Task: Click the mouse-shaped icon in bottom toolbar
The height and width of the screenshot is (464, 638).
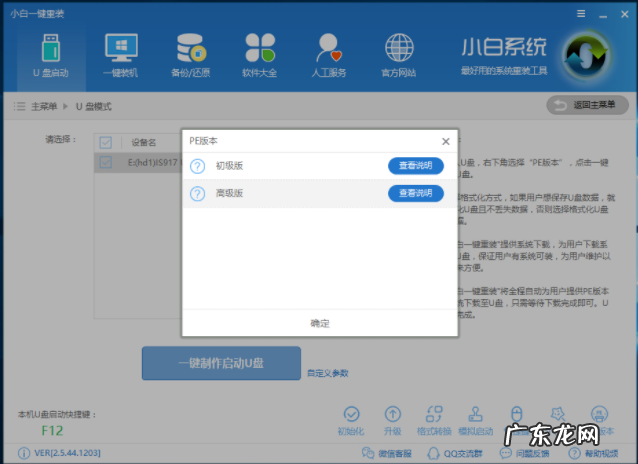Action: tap(516, 414)
